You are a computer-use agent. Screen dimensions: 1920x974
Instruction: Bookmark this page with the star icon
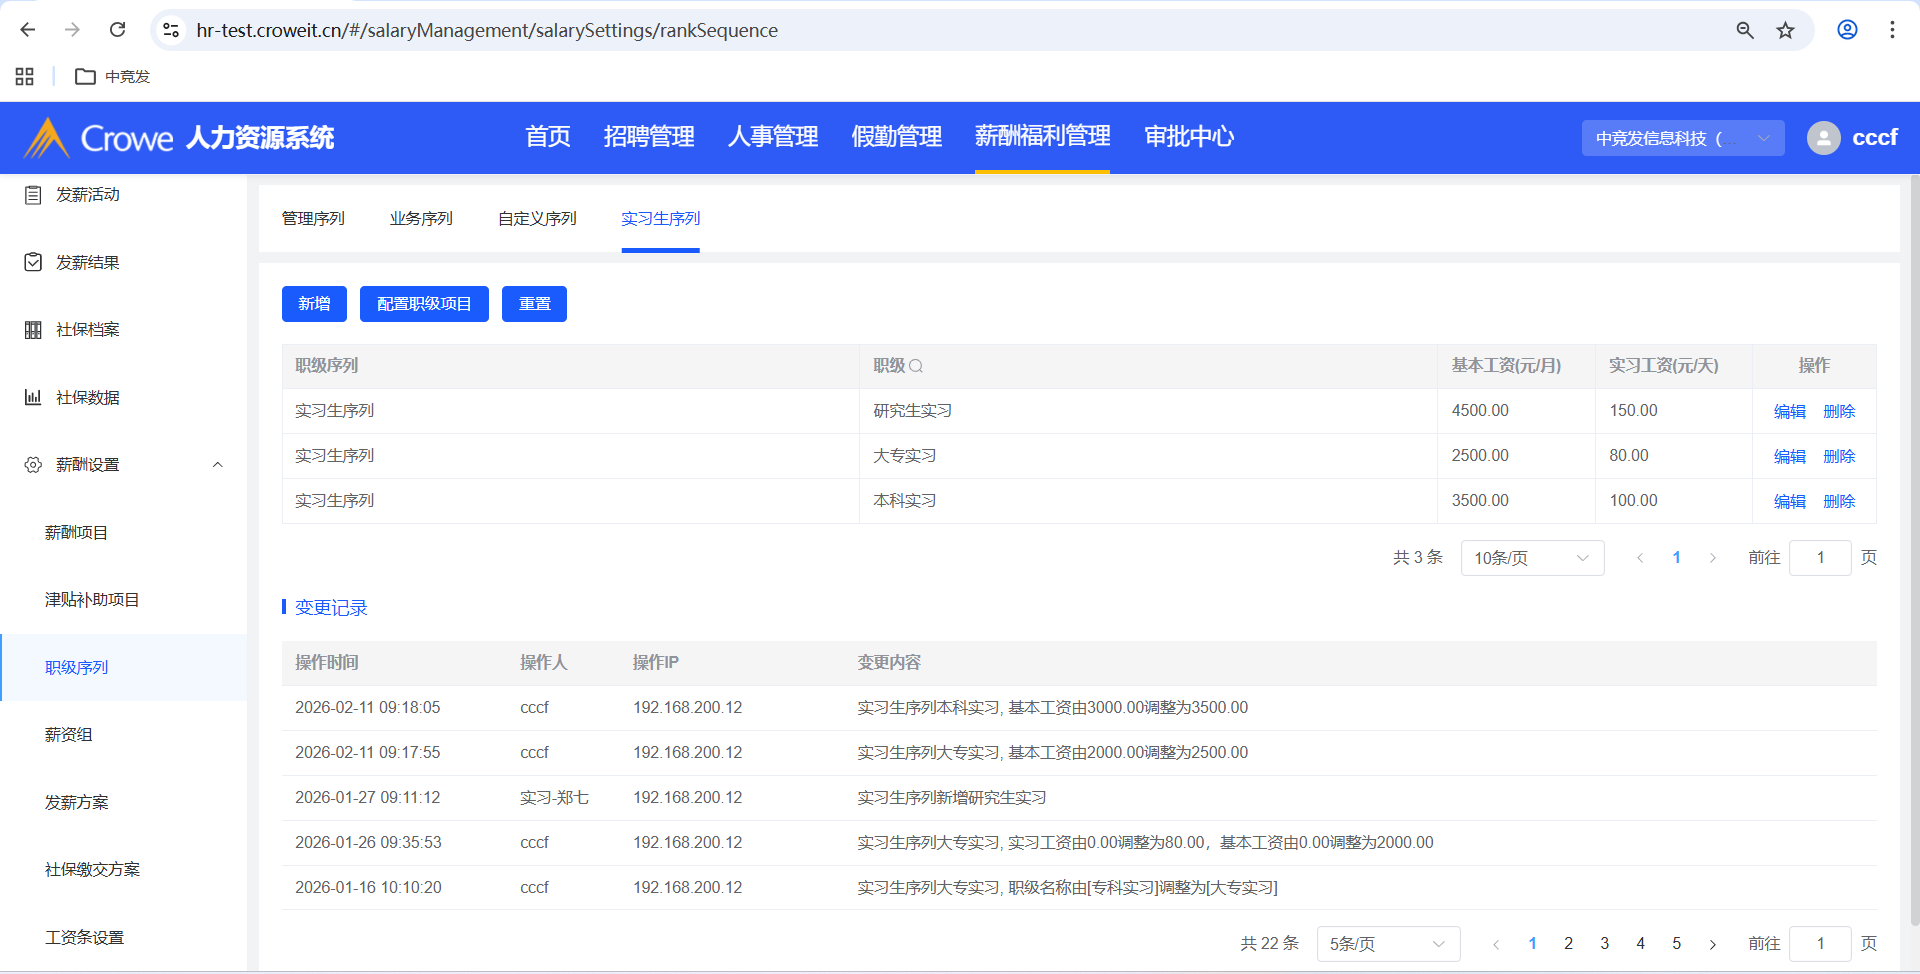point(1785,30)
